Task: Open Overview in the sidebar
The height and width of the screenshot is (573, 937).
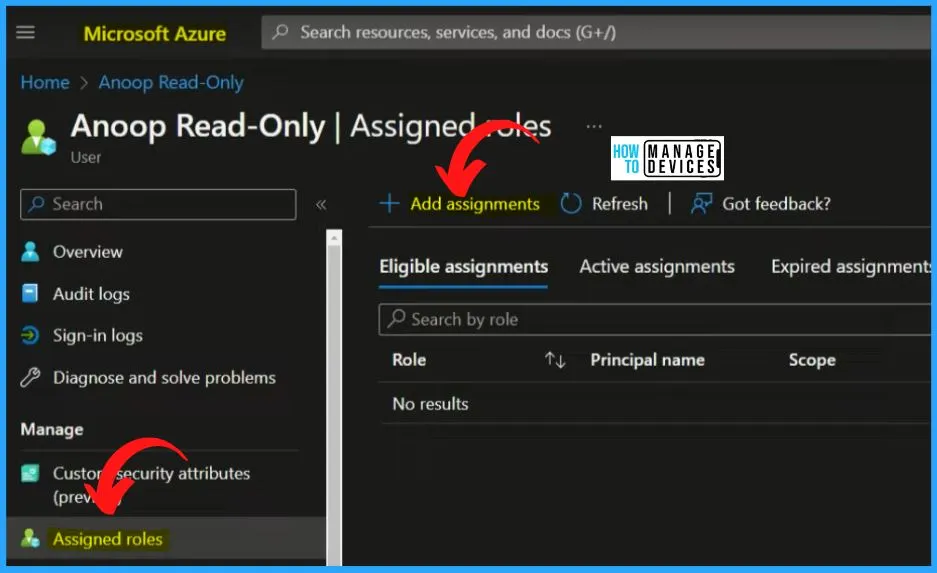Action: point(87,252)
